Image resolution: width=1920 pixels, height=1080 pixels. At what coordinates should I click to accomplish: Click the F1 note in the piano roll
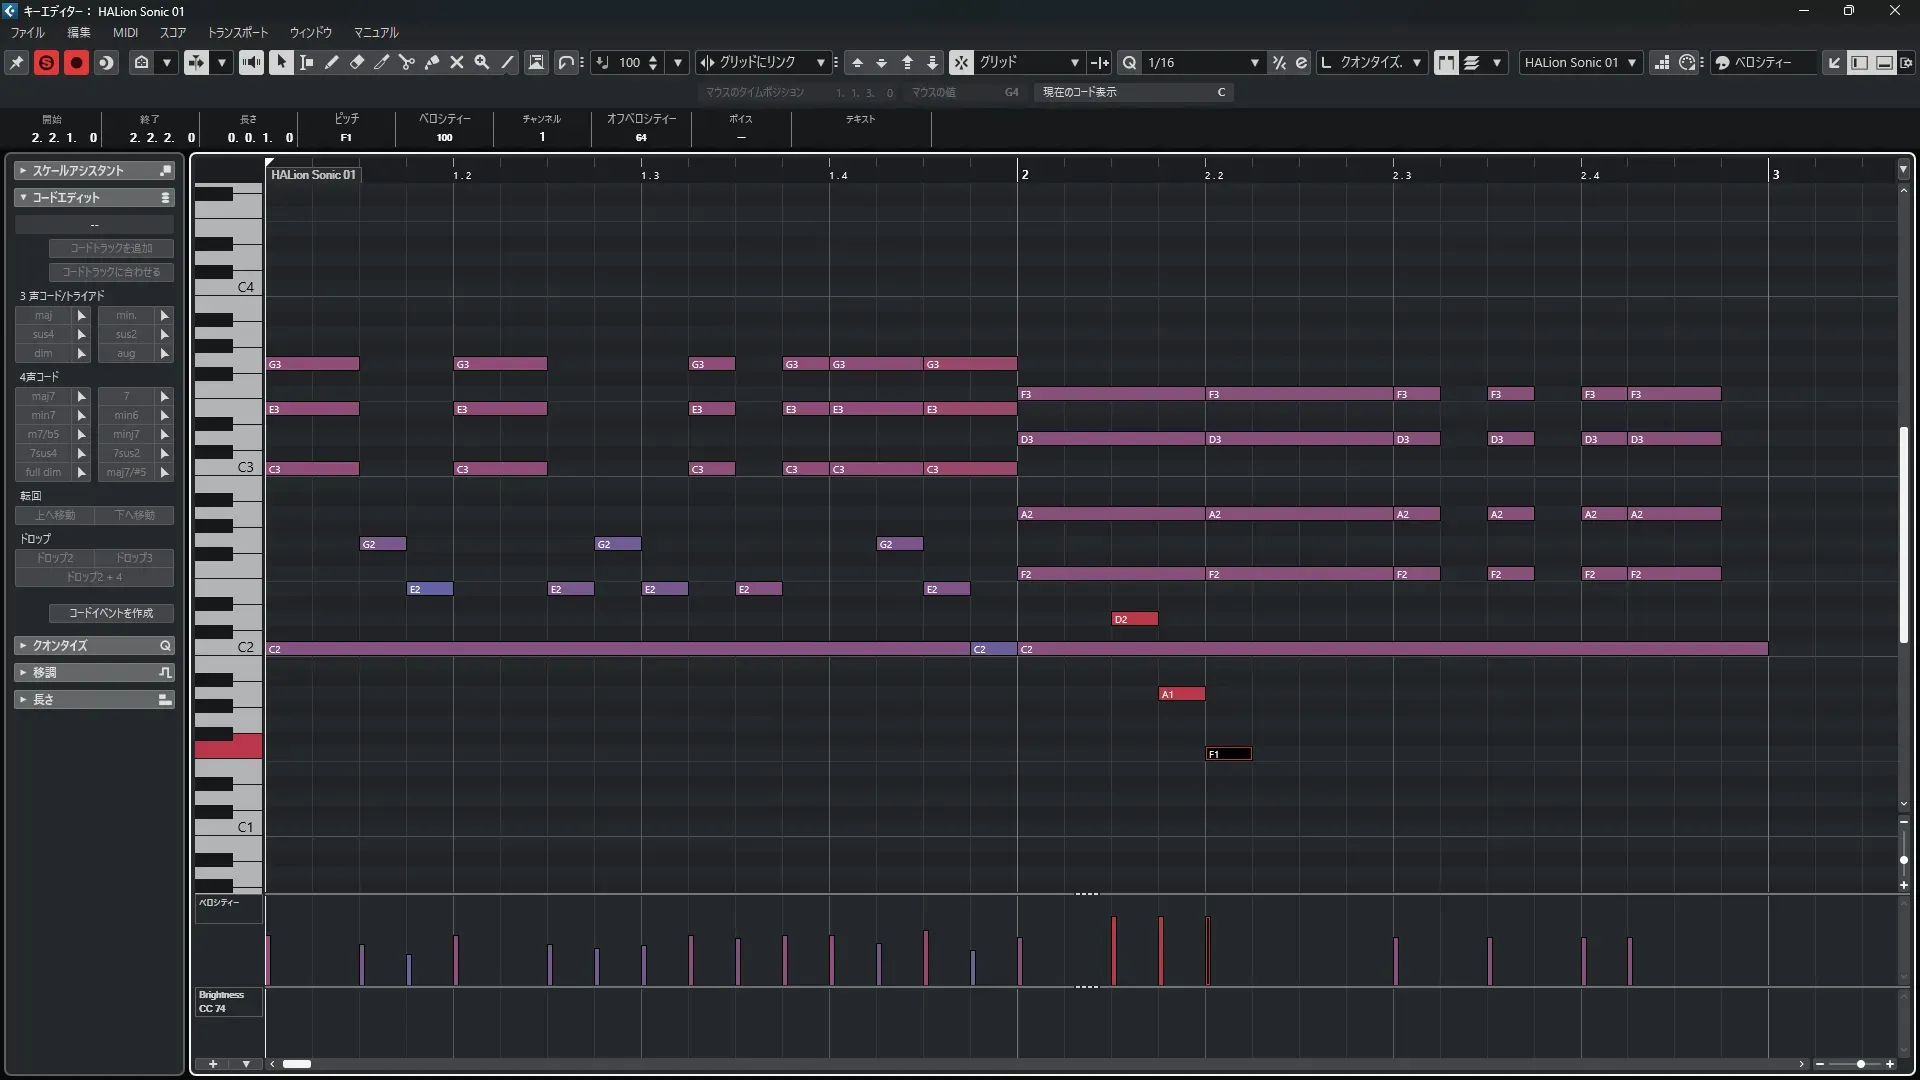point(1228,754)
